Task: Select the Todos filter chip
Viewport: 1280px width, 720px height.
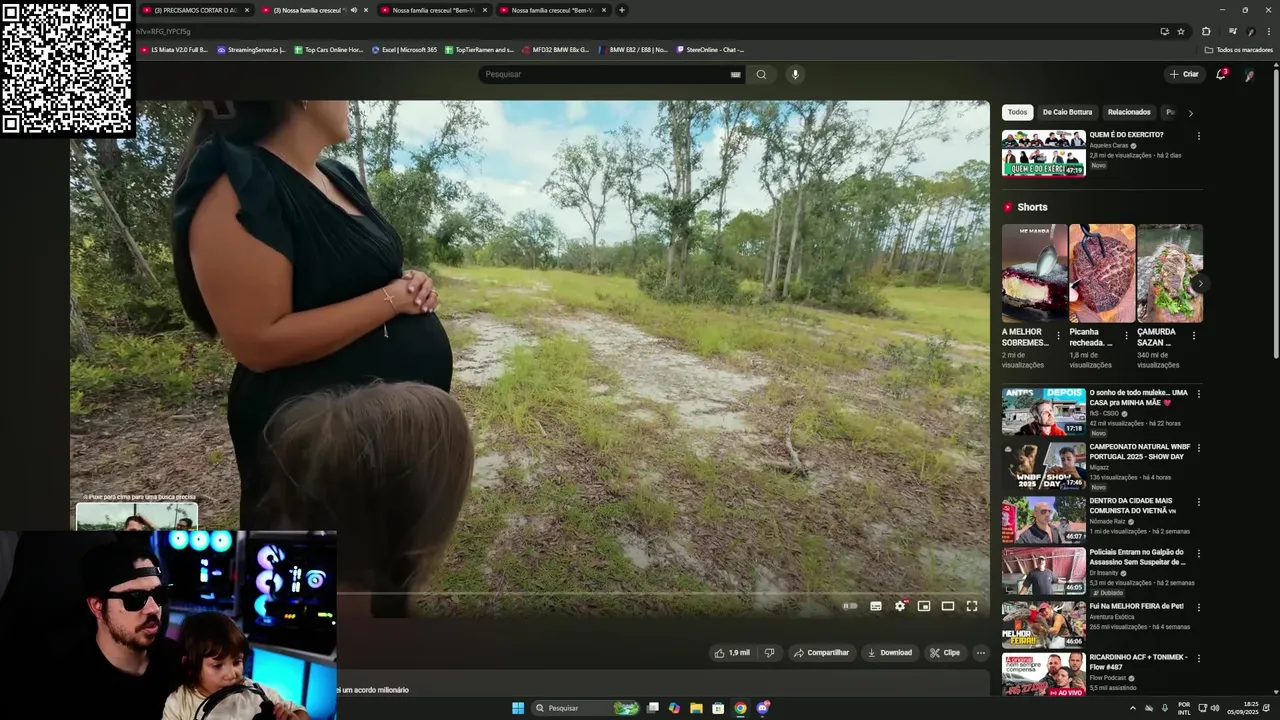Action: pos(1017,112)
